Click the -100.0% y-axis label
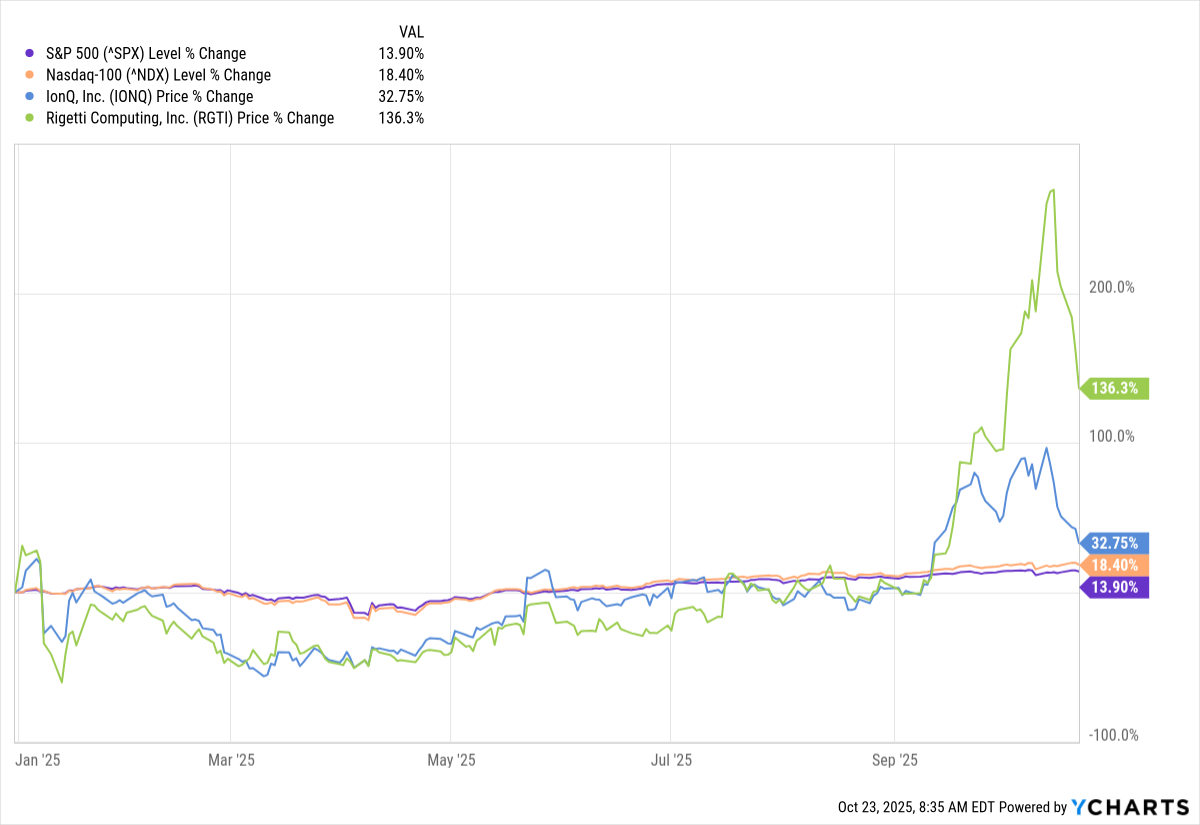Image resolution: width=1200 pixels, height=825 pixels. point(1109,736)
